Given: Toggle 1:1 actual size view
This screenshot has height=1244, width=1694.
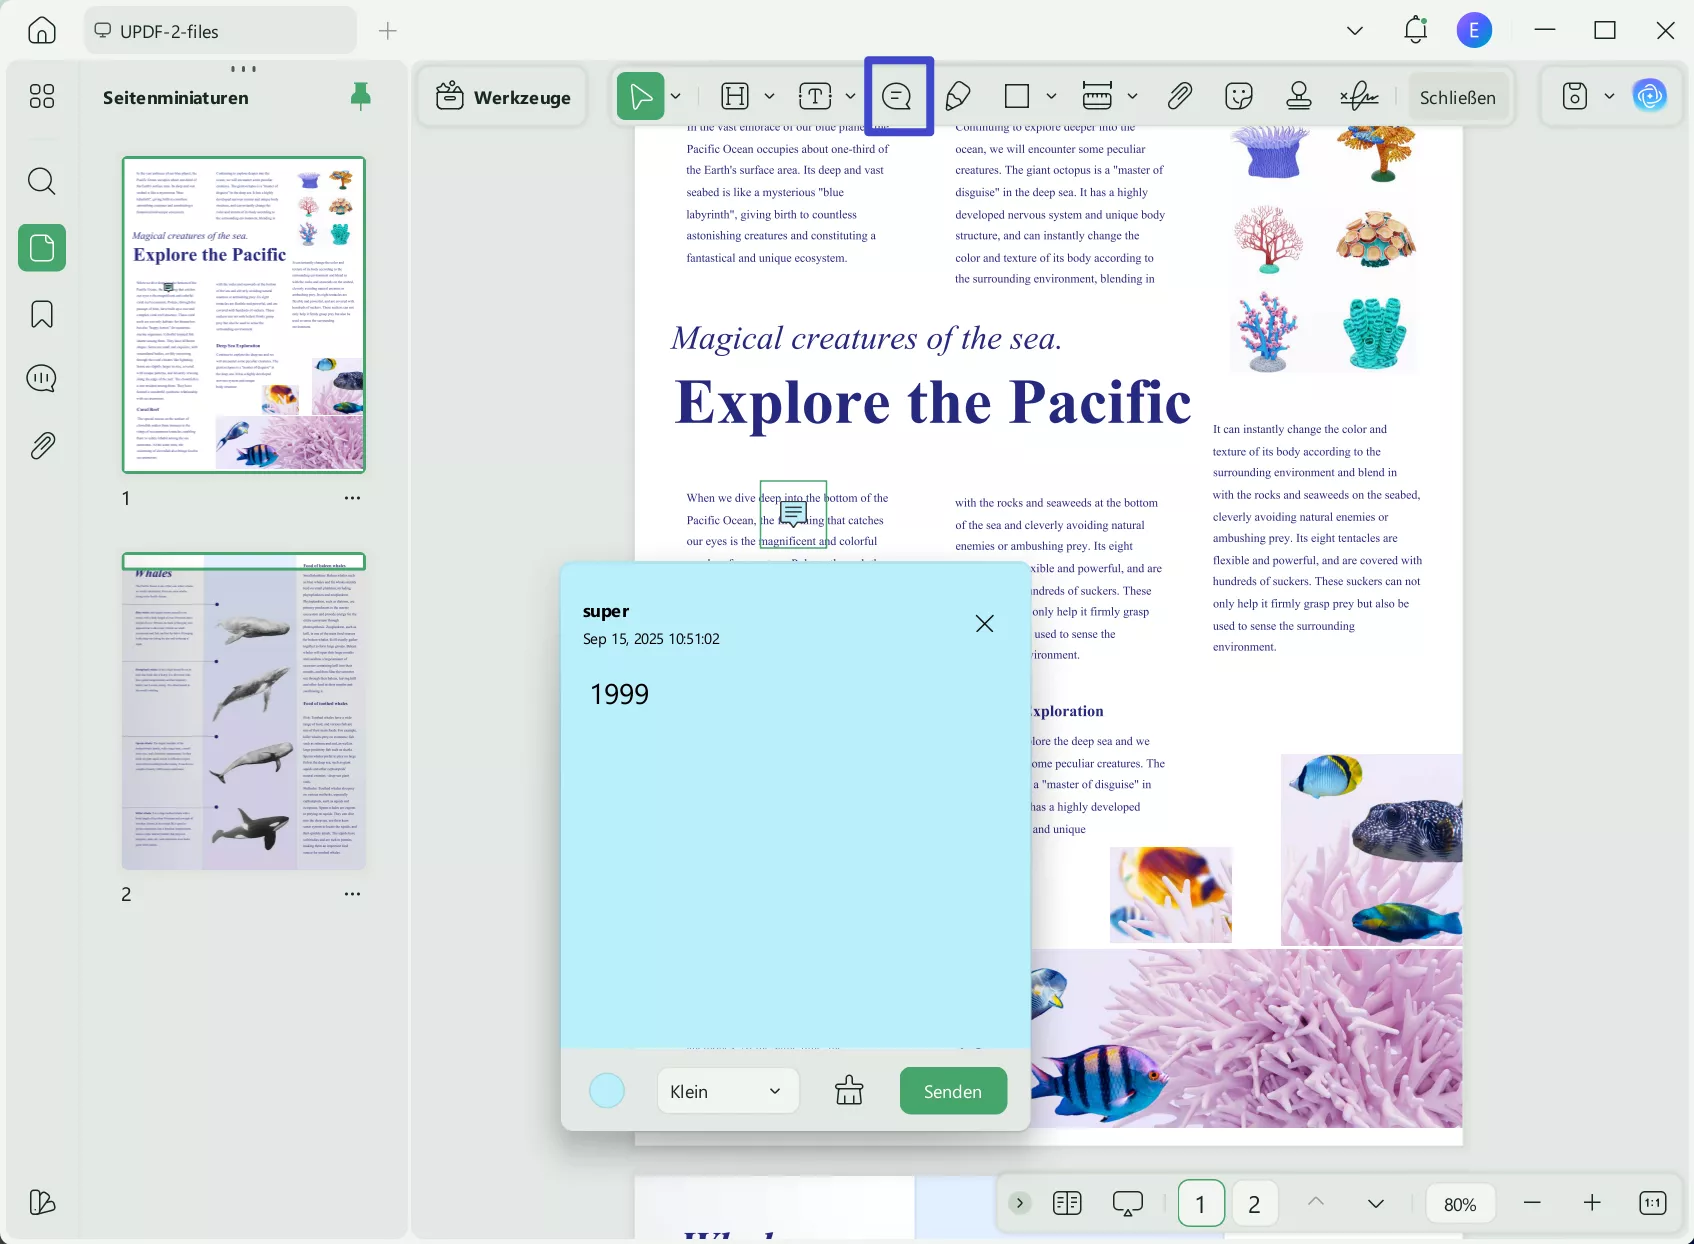Looking at the screenshot, I should point(1651,1203).
